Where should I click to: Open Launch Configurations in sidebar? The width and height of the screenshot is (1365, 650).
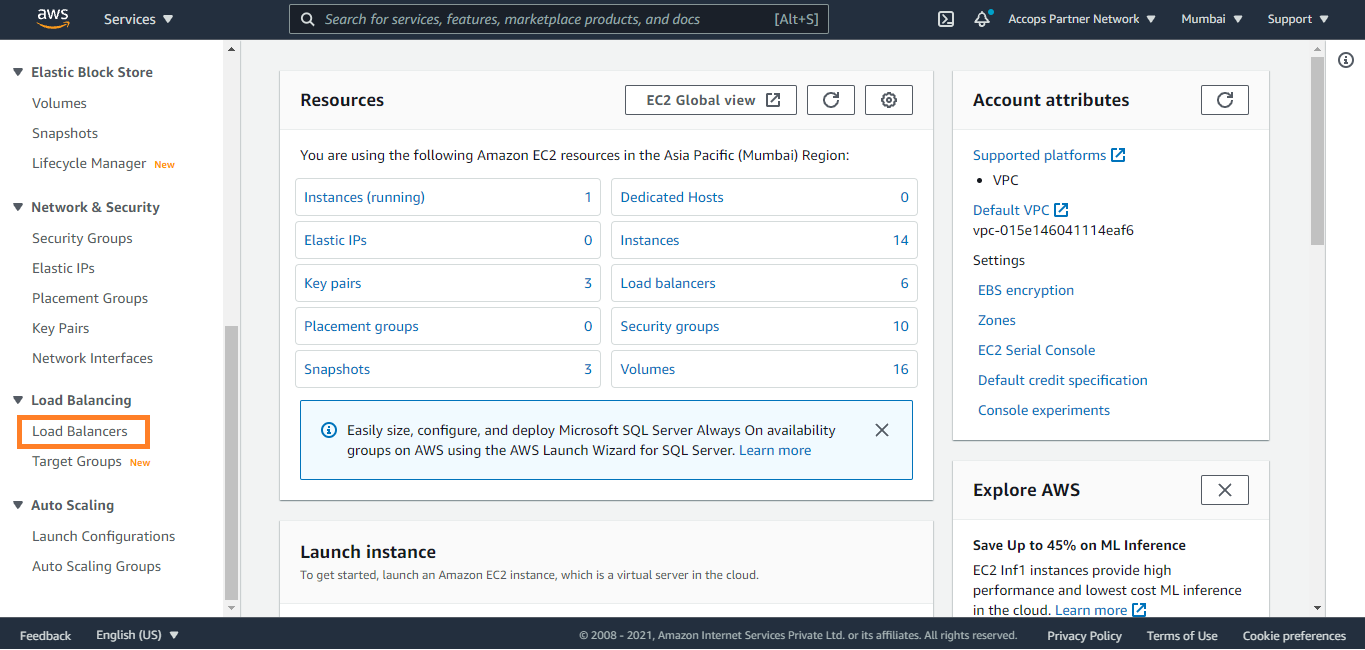click(103, 536)
